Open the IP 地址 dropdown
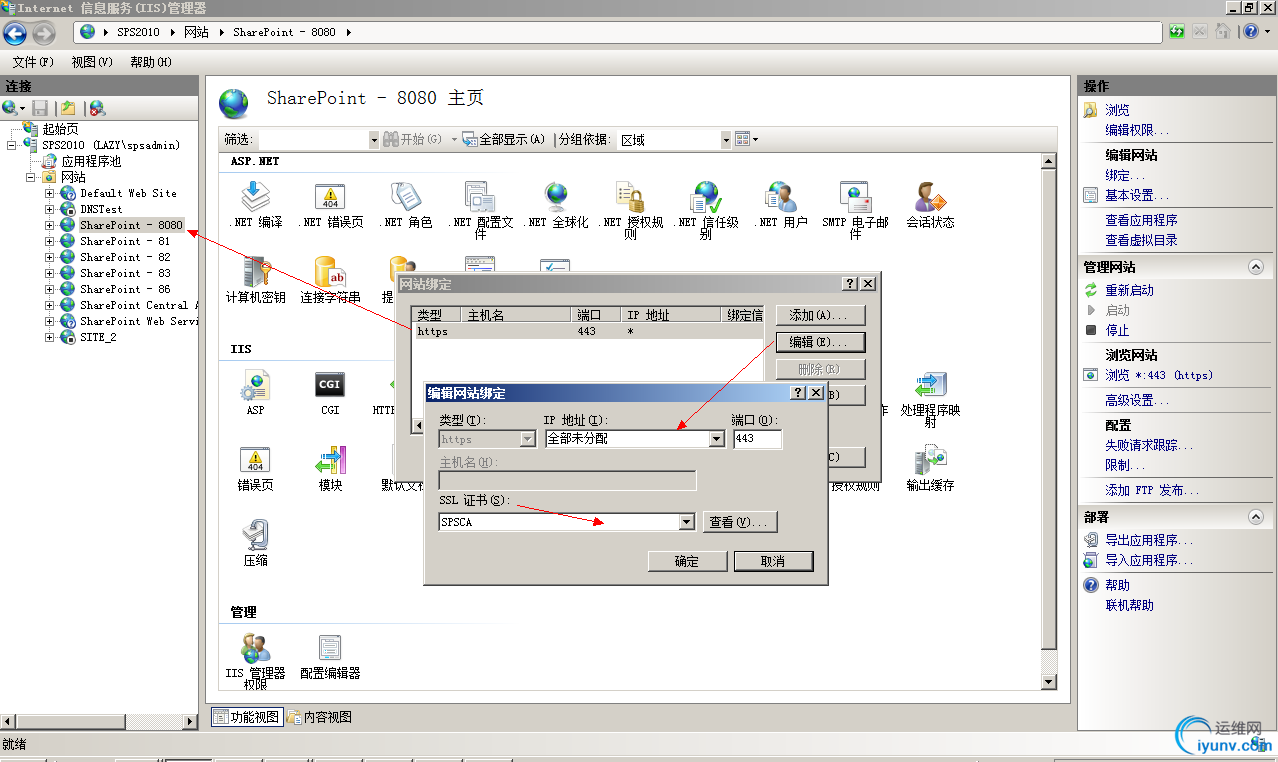 click(716, 439)
